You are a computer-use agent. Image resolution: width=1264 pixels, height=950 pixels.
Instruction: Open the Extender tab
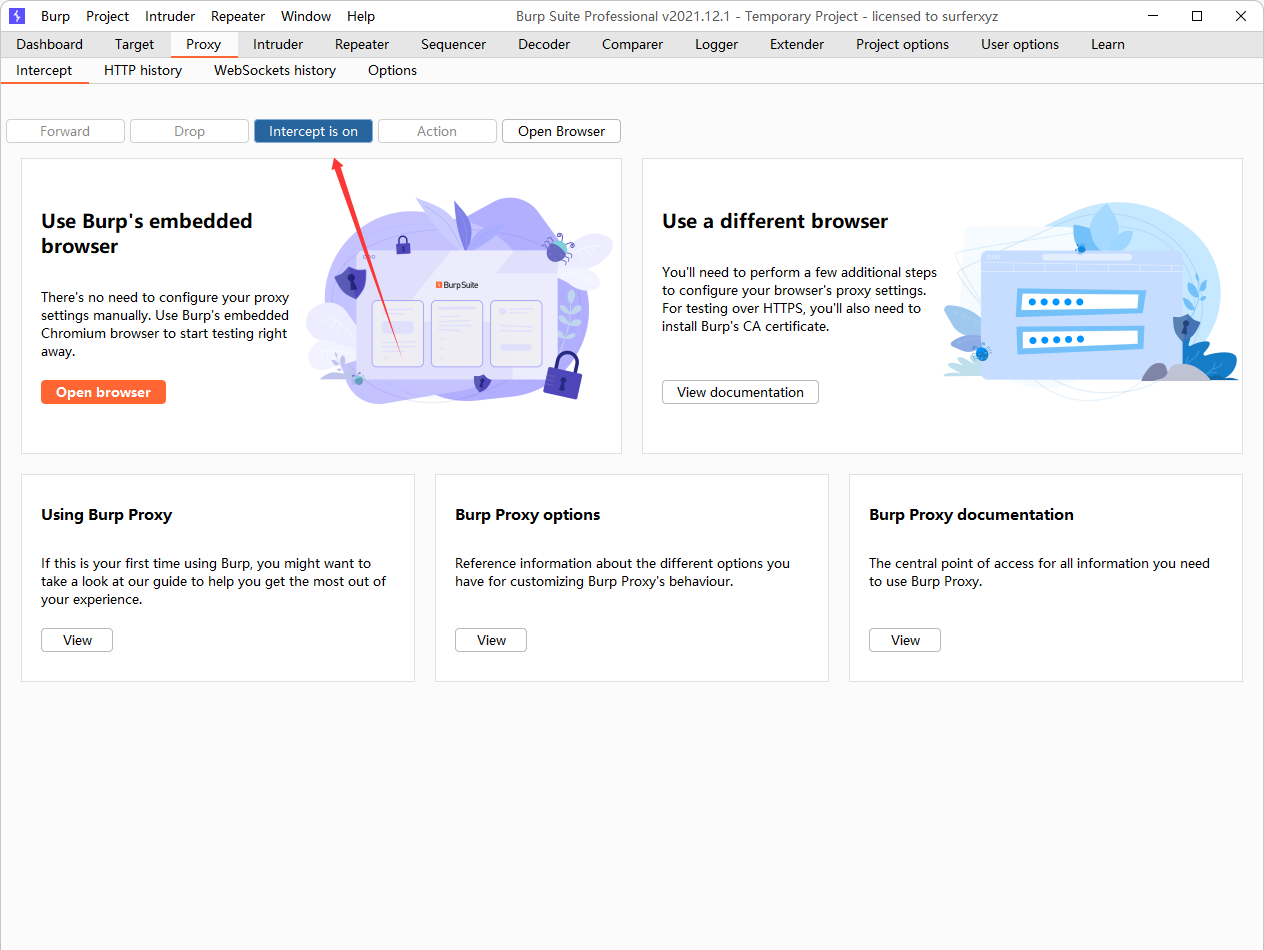pyautogui.click(x=797, y=44)
